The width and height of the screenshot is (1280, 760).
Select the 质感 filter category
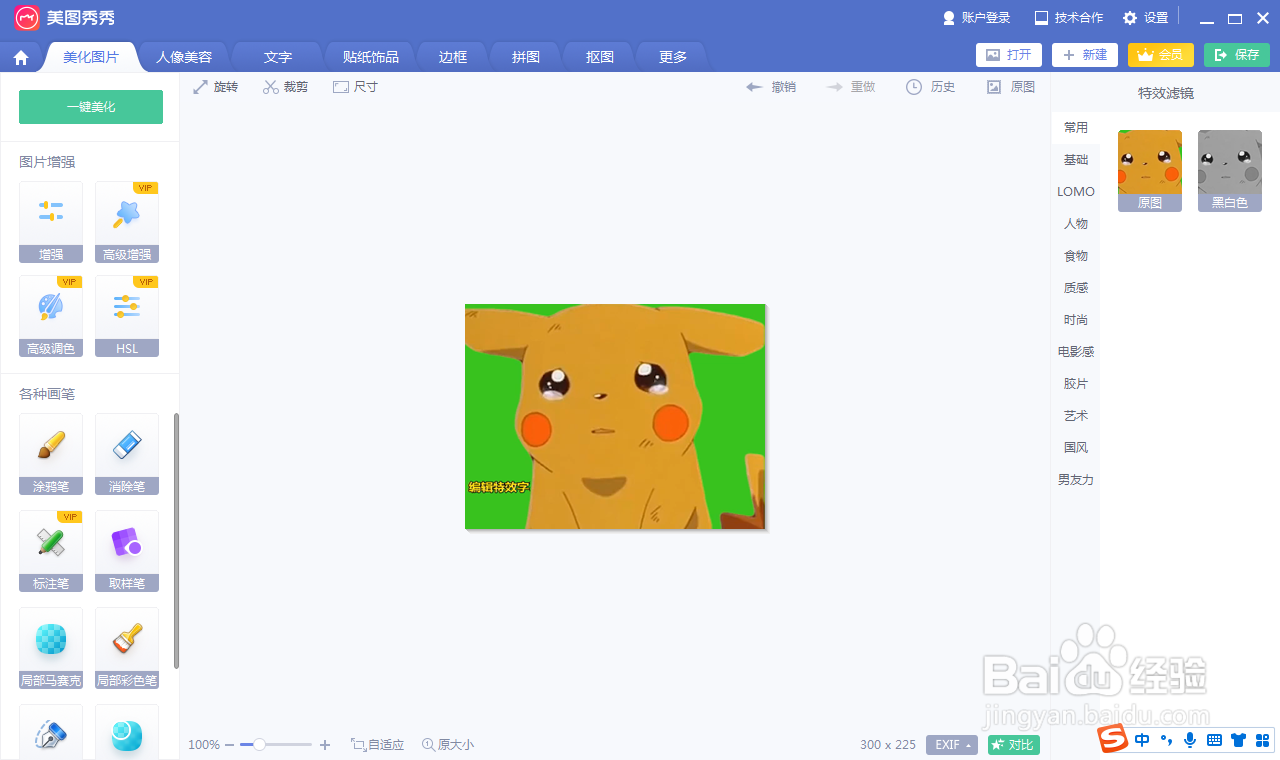coord(1076,288)
